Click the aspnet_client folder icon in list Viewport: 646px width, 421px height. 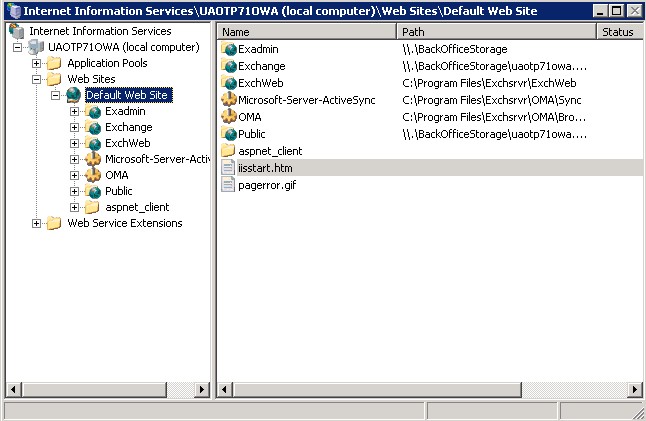[x=228, y=151]
